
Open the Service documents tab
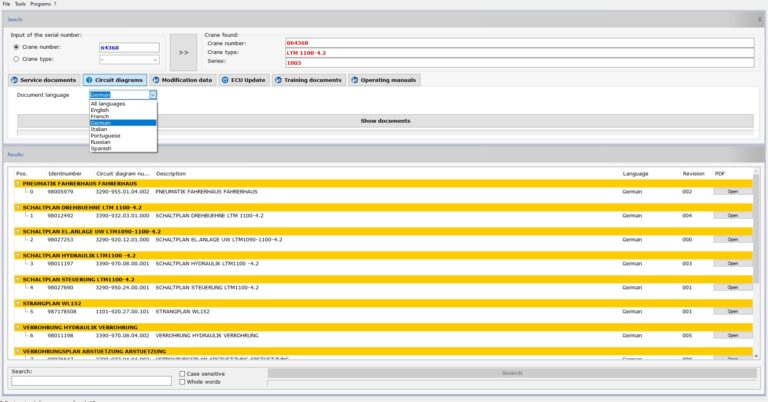tap(44, 80)
